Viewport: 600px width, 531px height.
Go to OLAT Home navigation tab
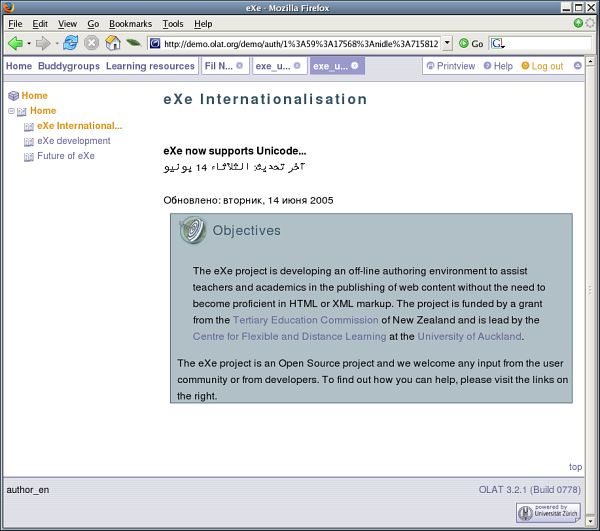click(x=19, y=66)
